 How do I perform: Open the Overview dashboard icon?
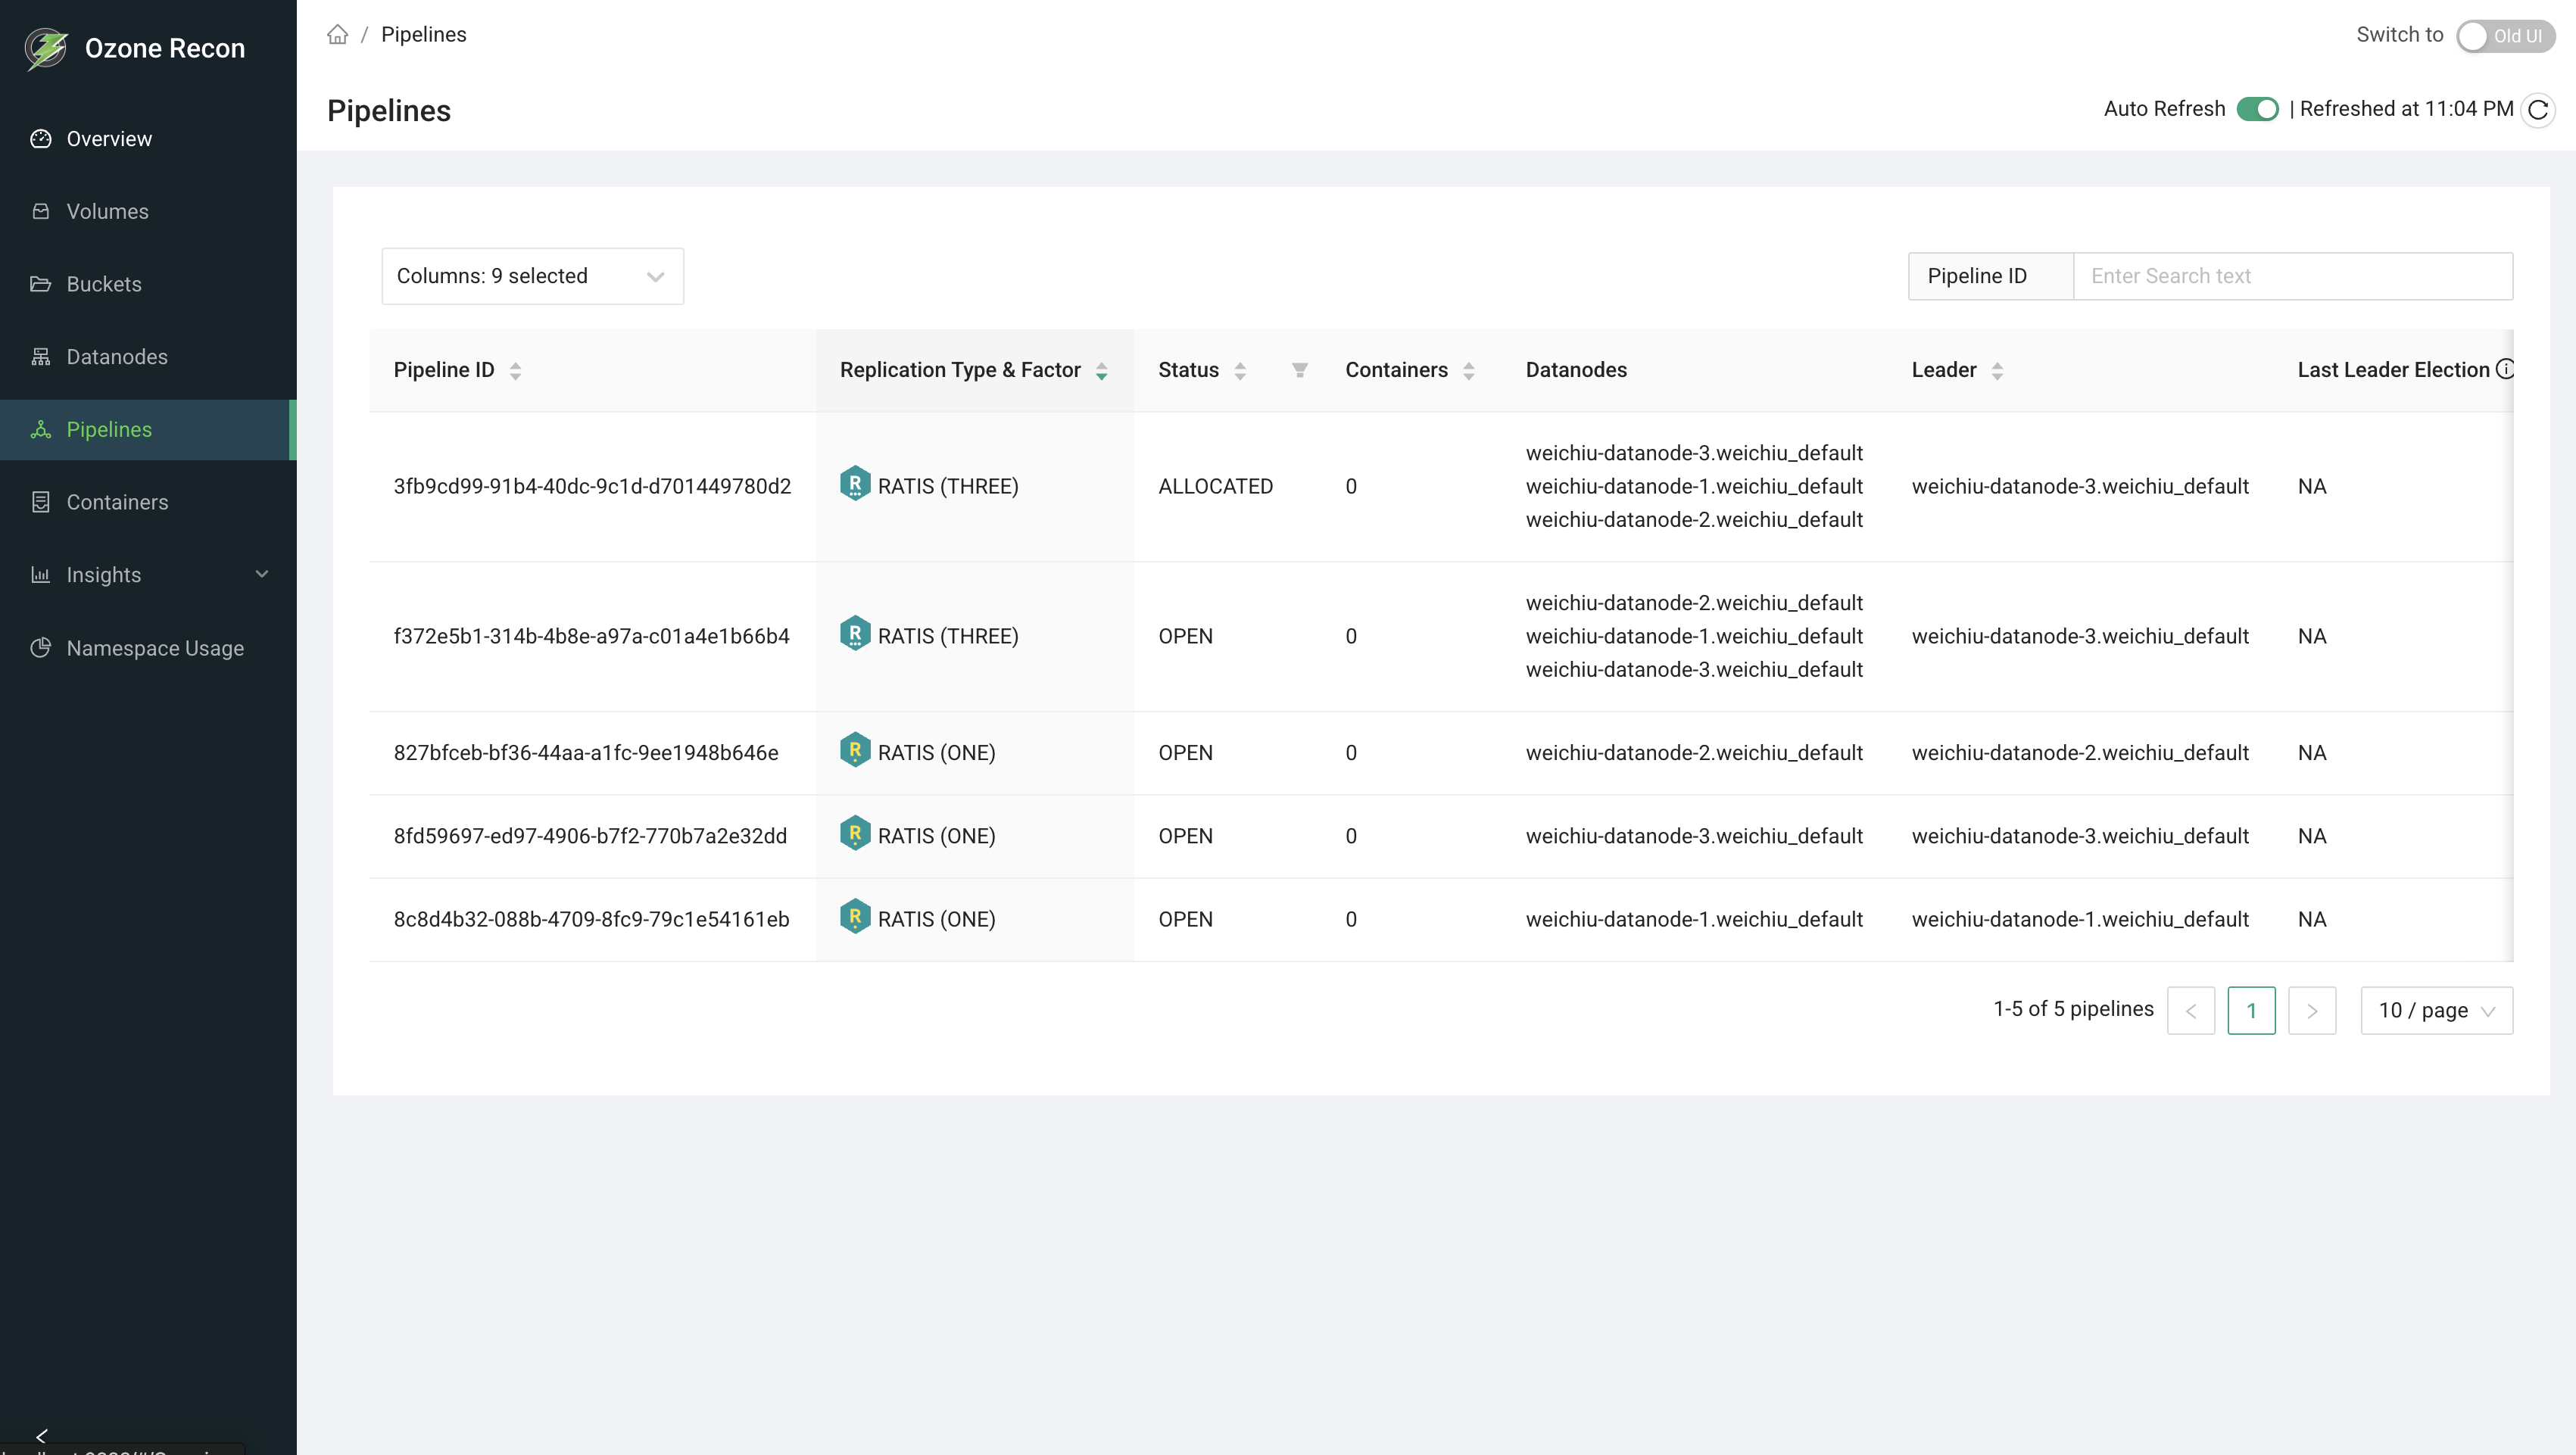tap(41, 139)
